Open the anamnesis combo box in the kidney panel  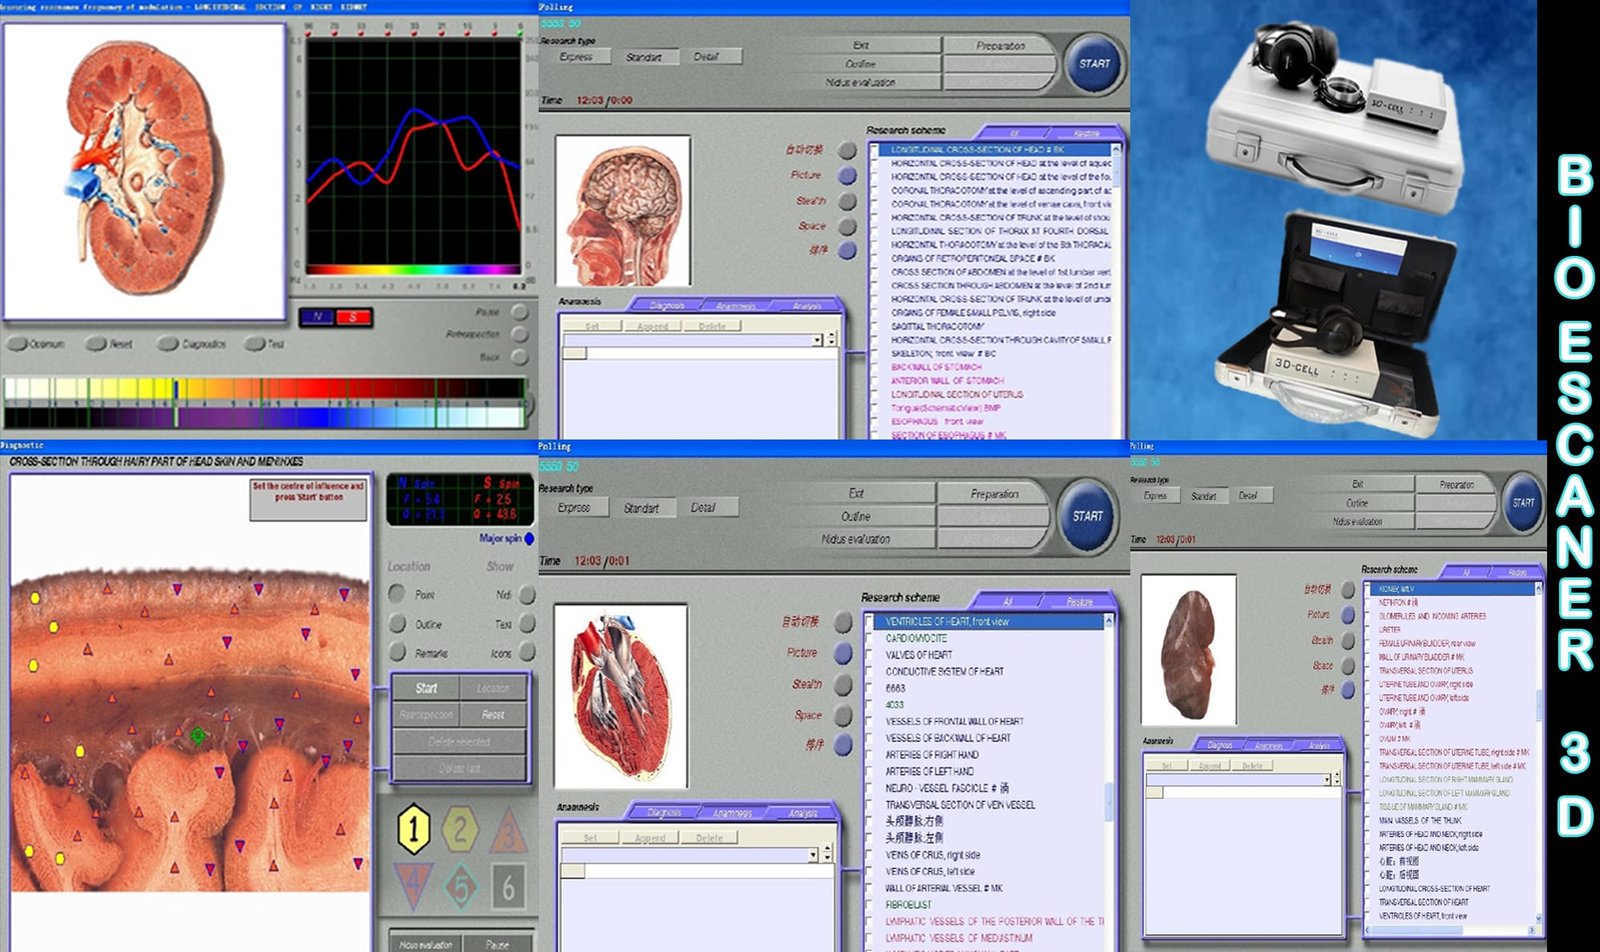[x=1327, y=779]
